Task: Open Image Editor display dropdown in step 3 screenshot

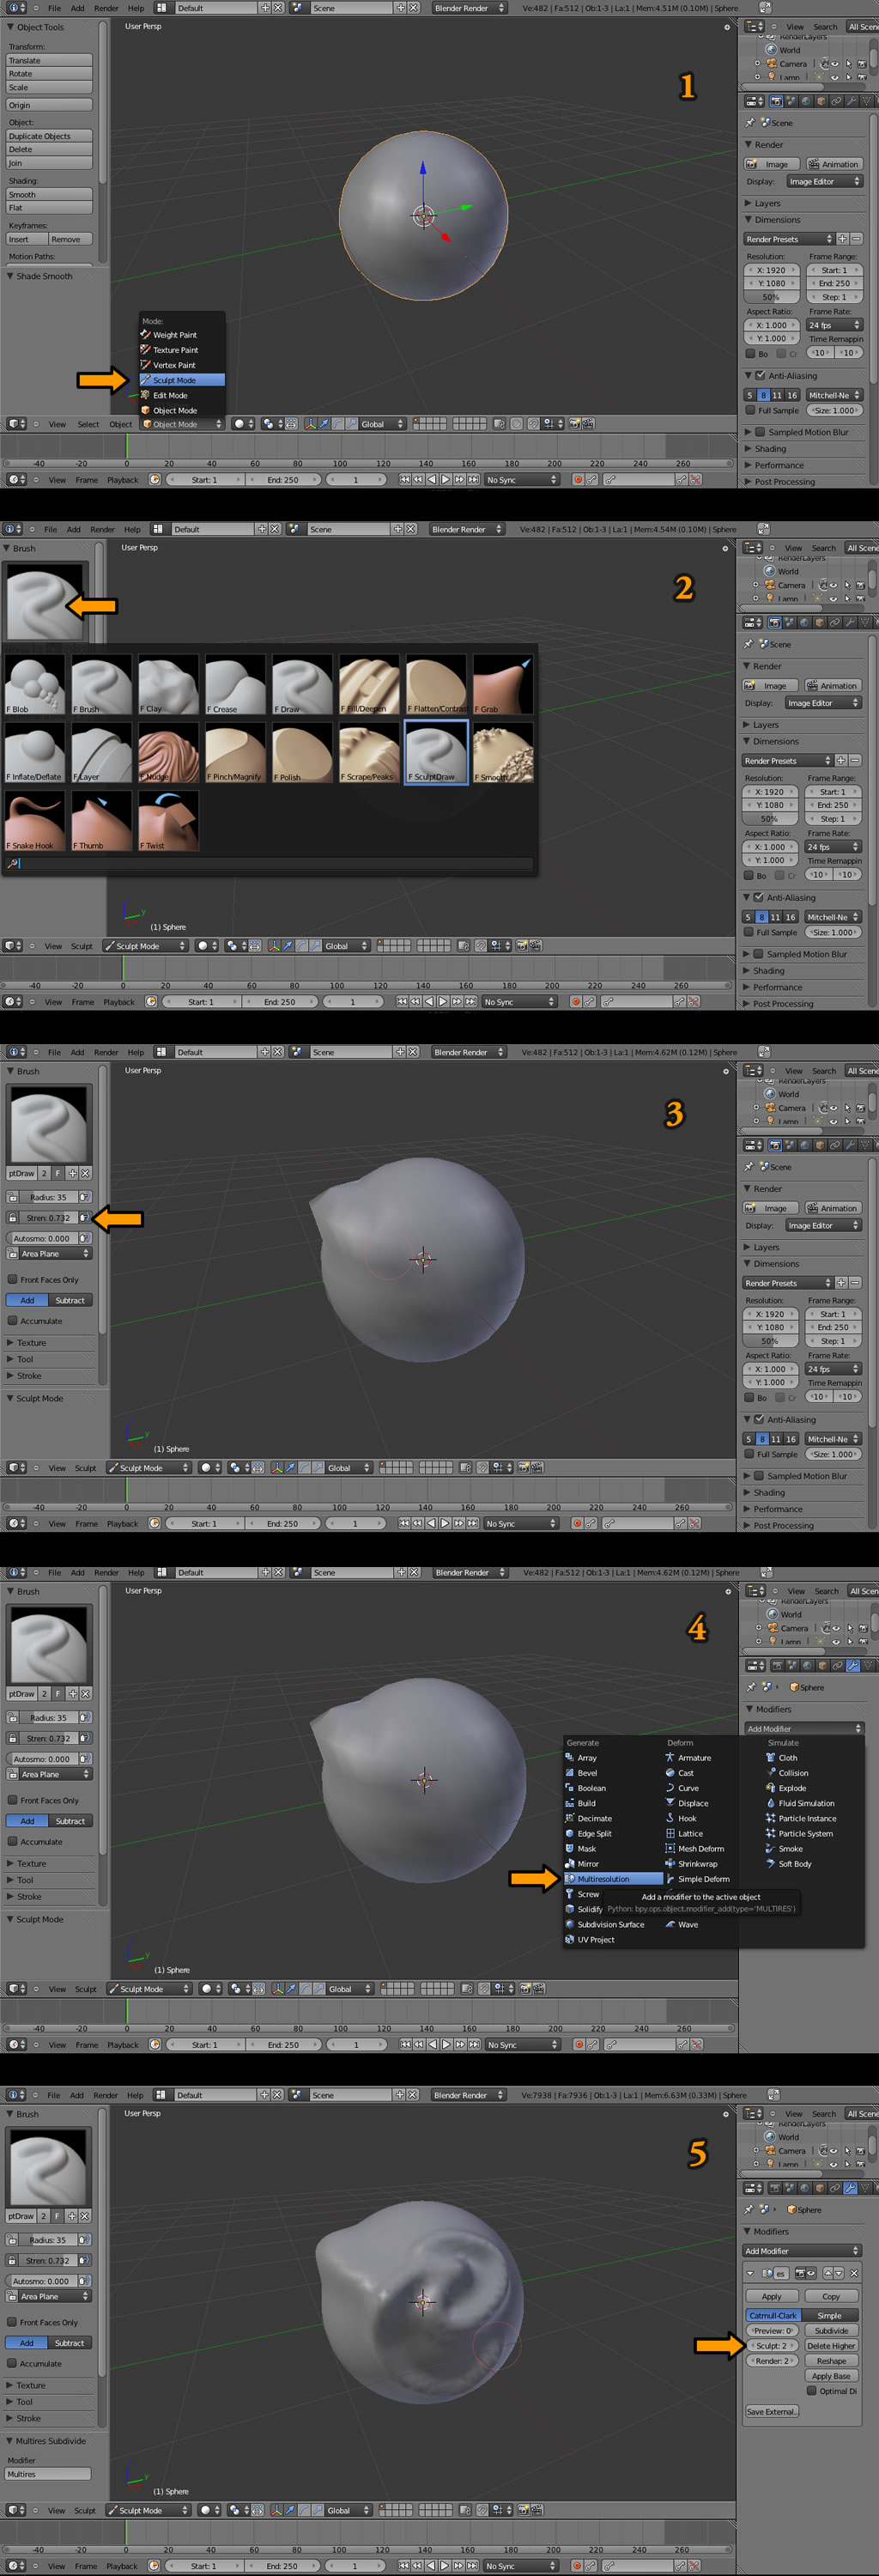Action: tap(824, 1225)
